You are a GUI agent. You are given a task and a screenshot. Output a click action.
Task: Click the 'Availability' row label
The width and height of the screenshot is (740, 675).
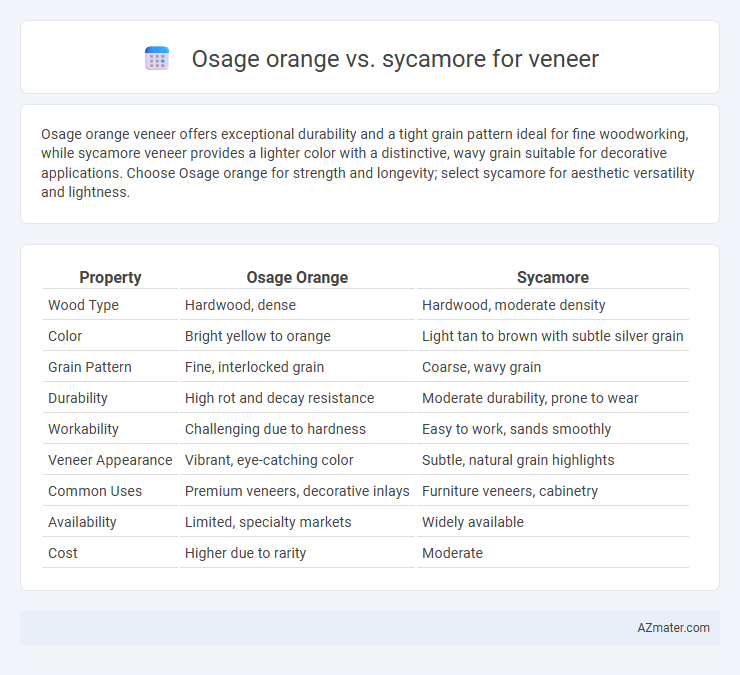pos(82,522)
